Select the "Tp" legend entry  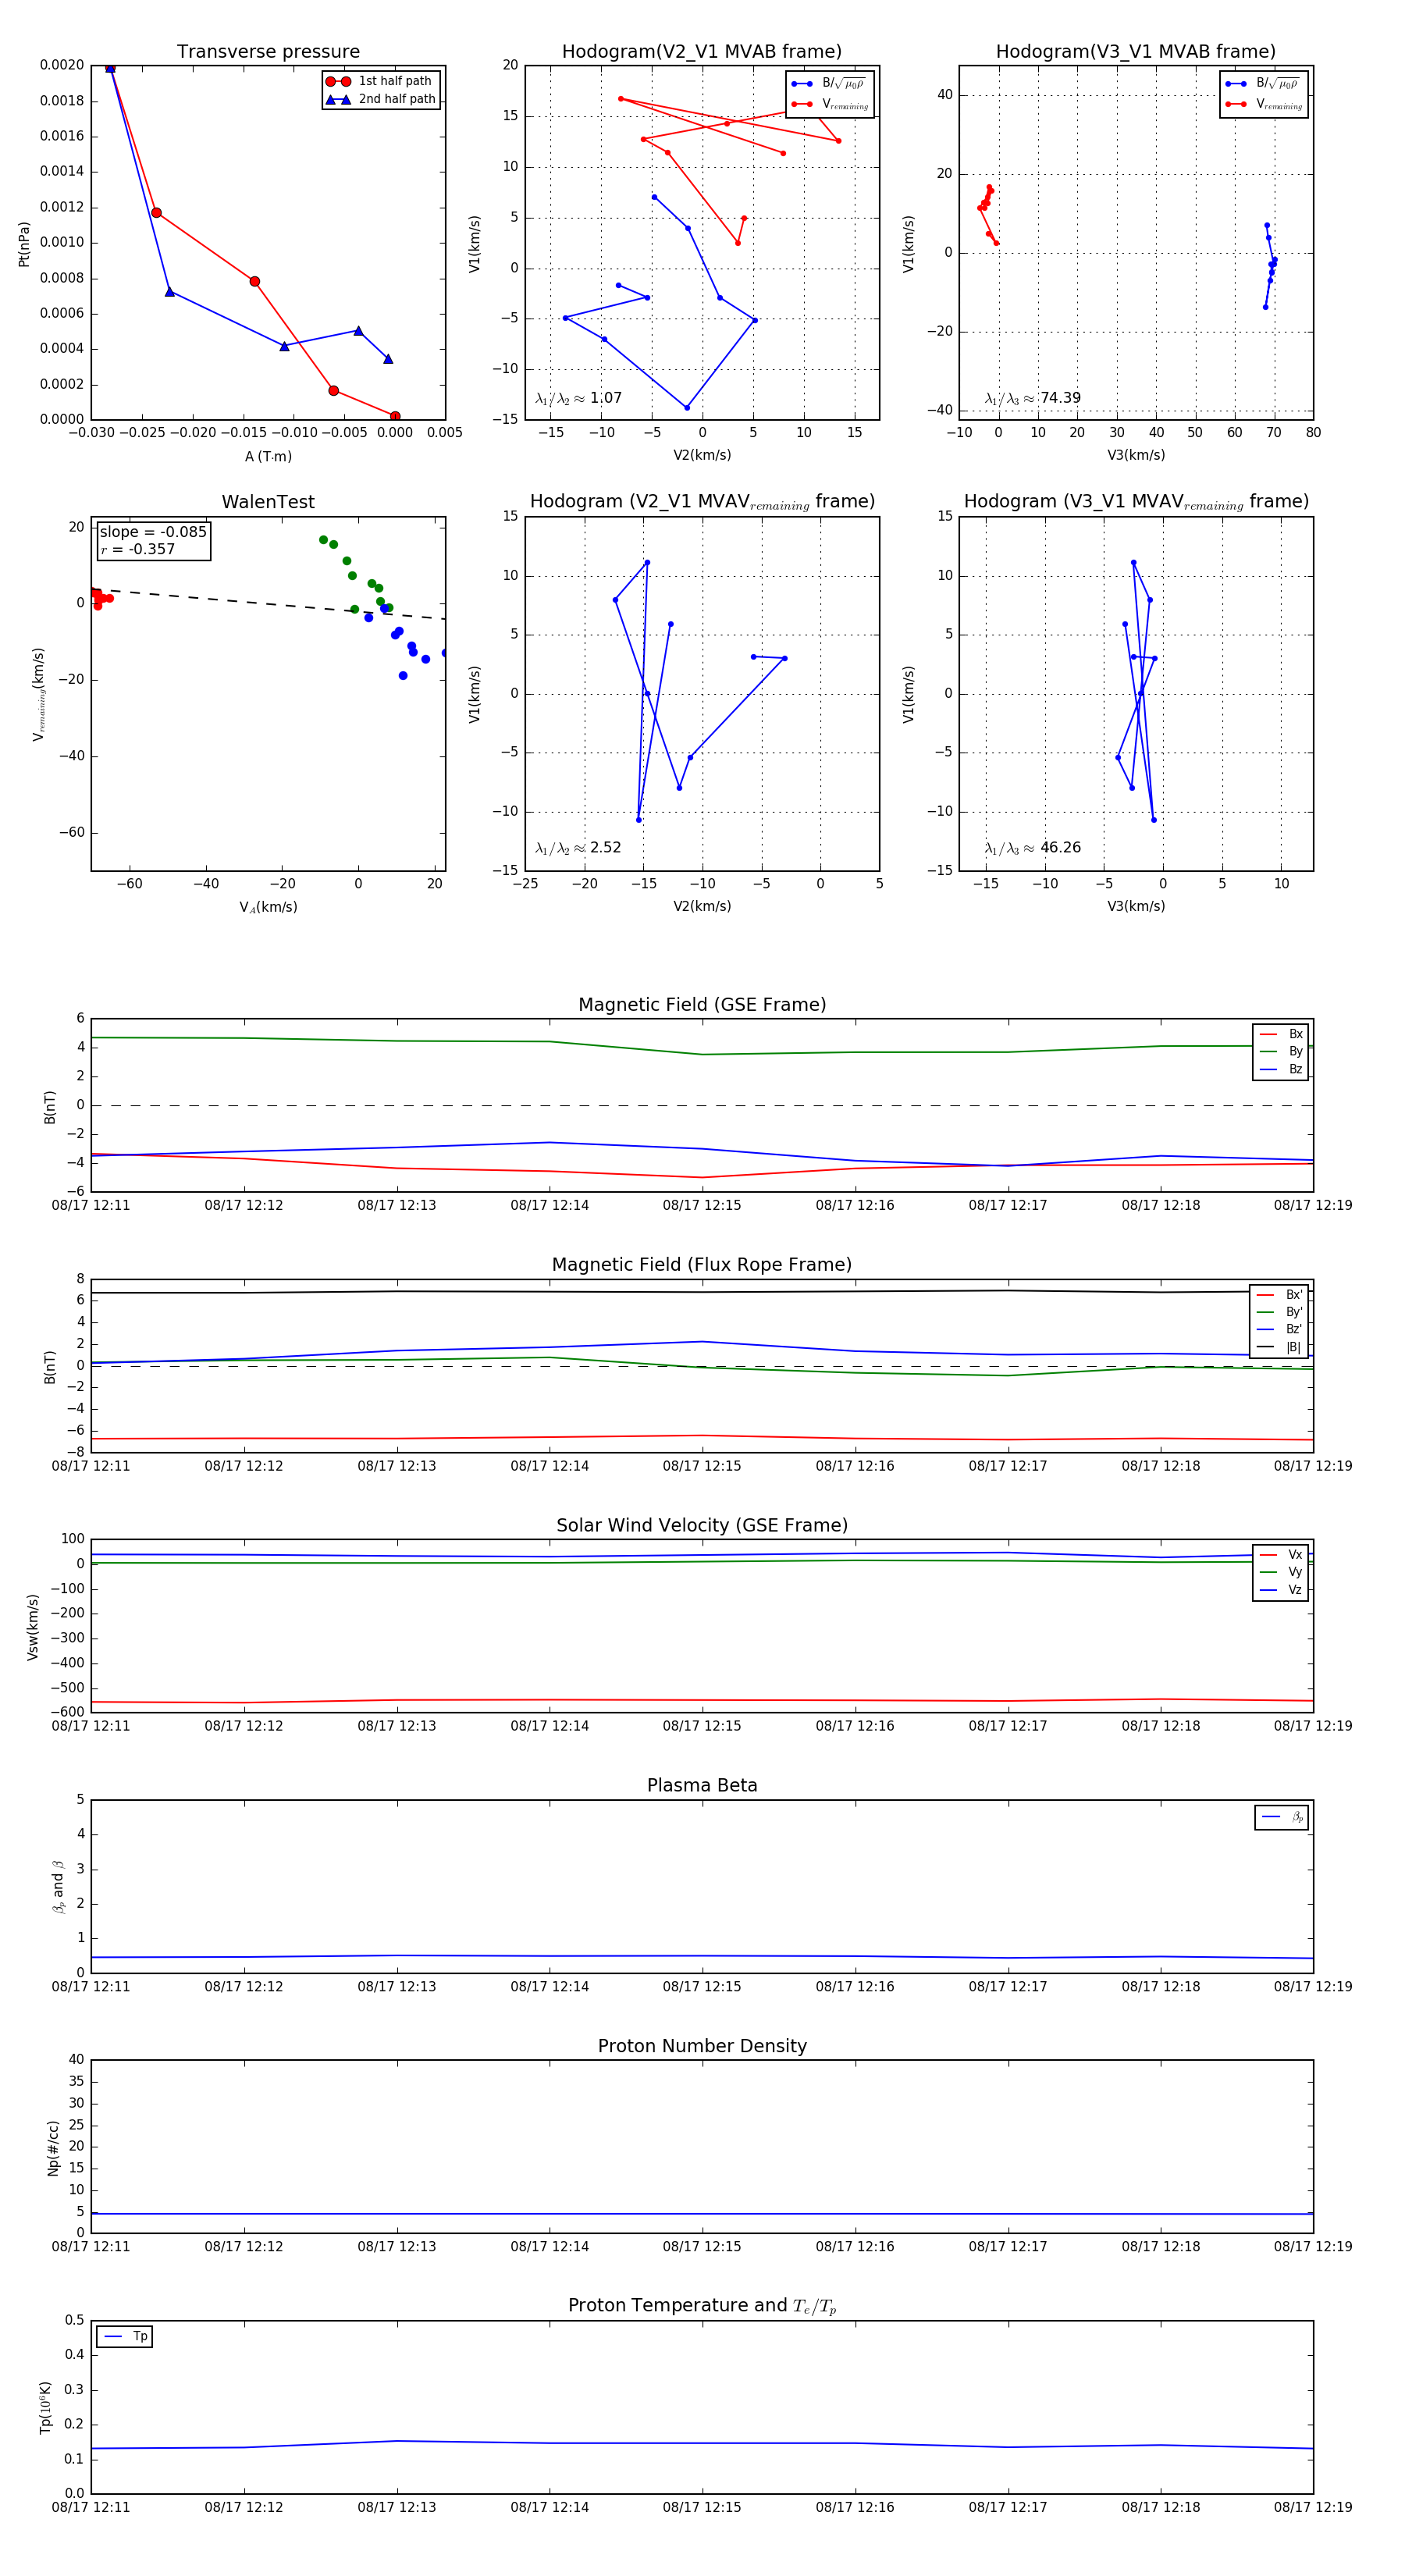click(x=125, y=2336)
